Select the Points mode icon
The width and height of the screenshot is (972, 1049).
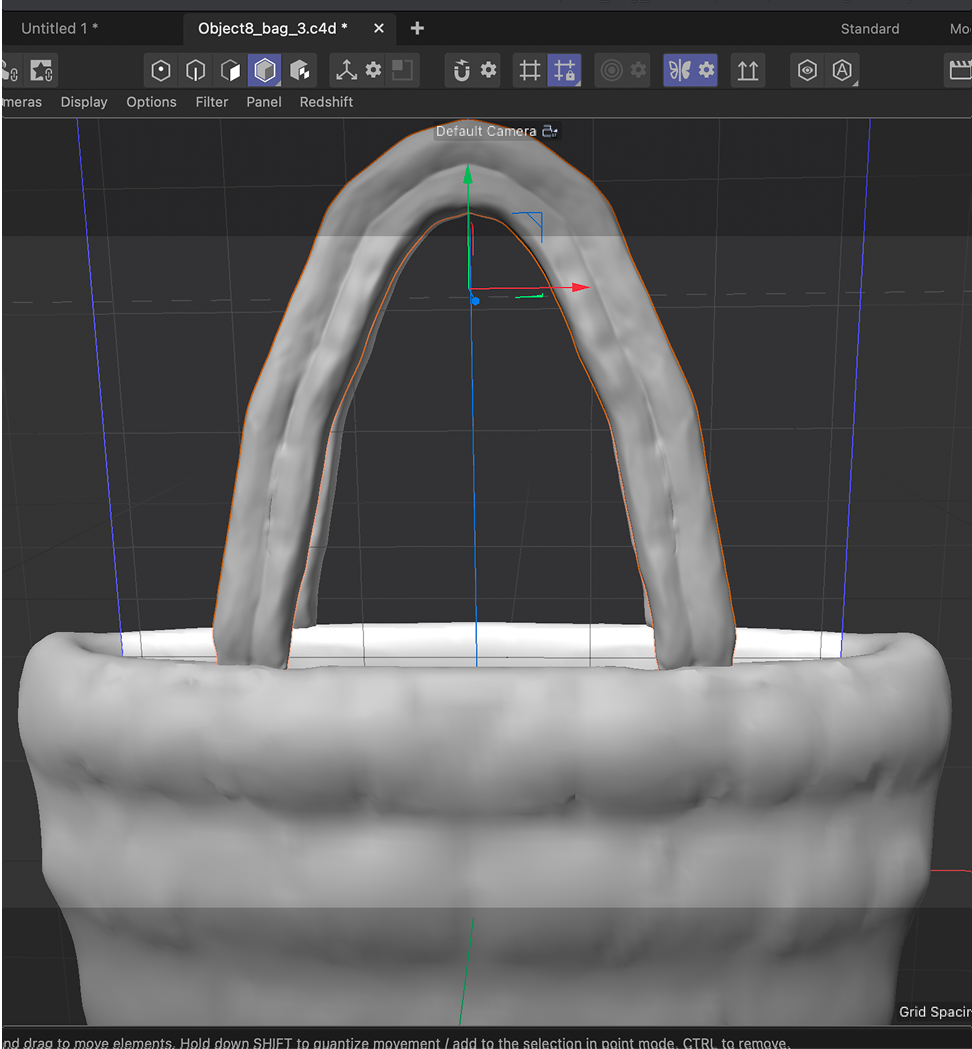[160, 70]
